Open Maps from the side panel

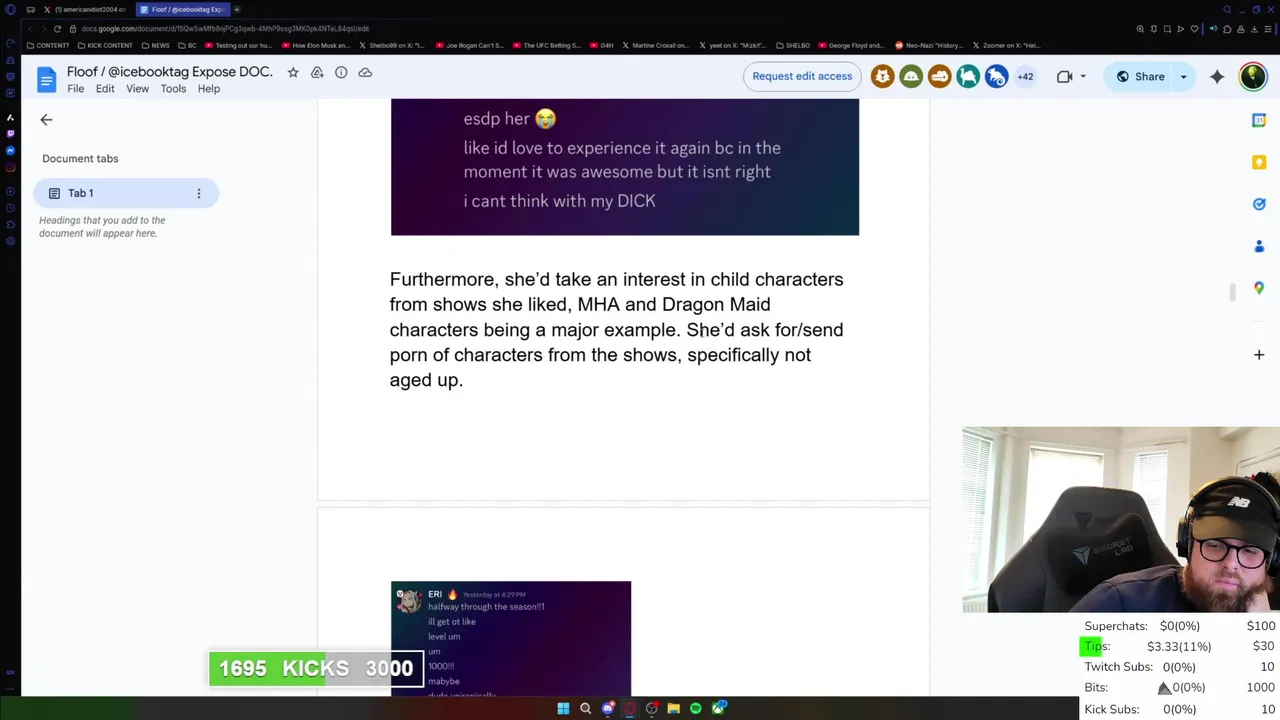[x=1259, y=288]
